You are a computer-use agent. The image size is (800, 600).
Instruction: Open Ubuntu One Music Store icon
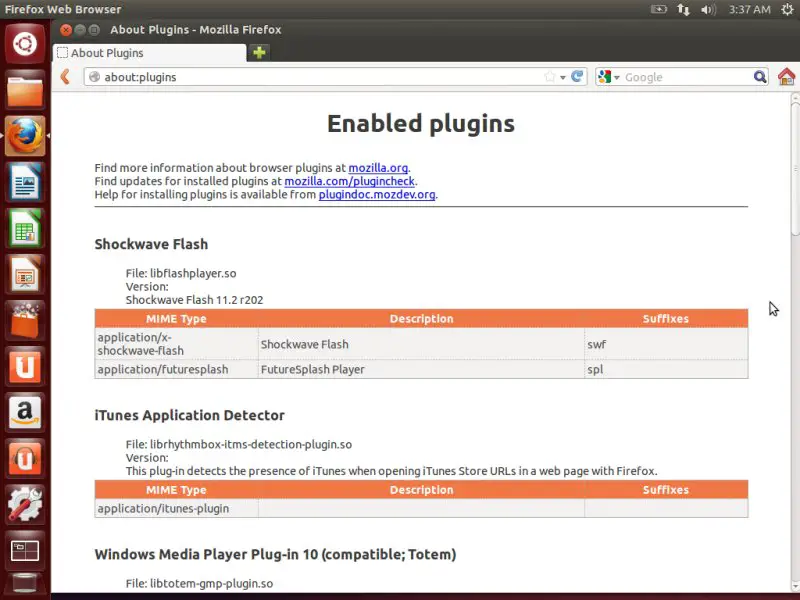point(24,458)
